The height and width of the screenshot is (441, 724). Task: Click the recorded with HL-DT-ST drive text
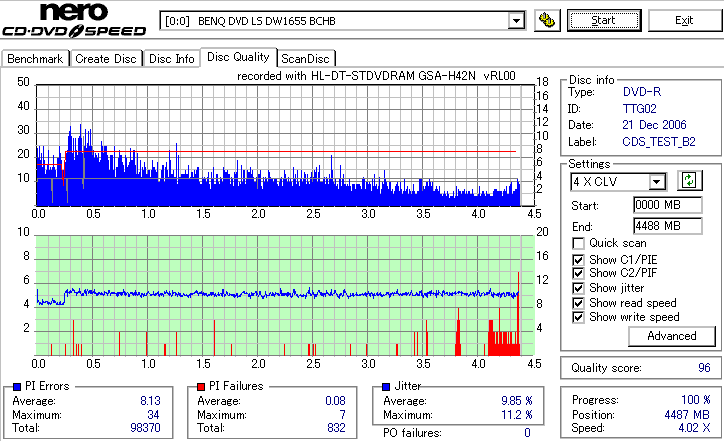pos(376,76)
